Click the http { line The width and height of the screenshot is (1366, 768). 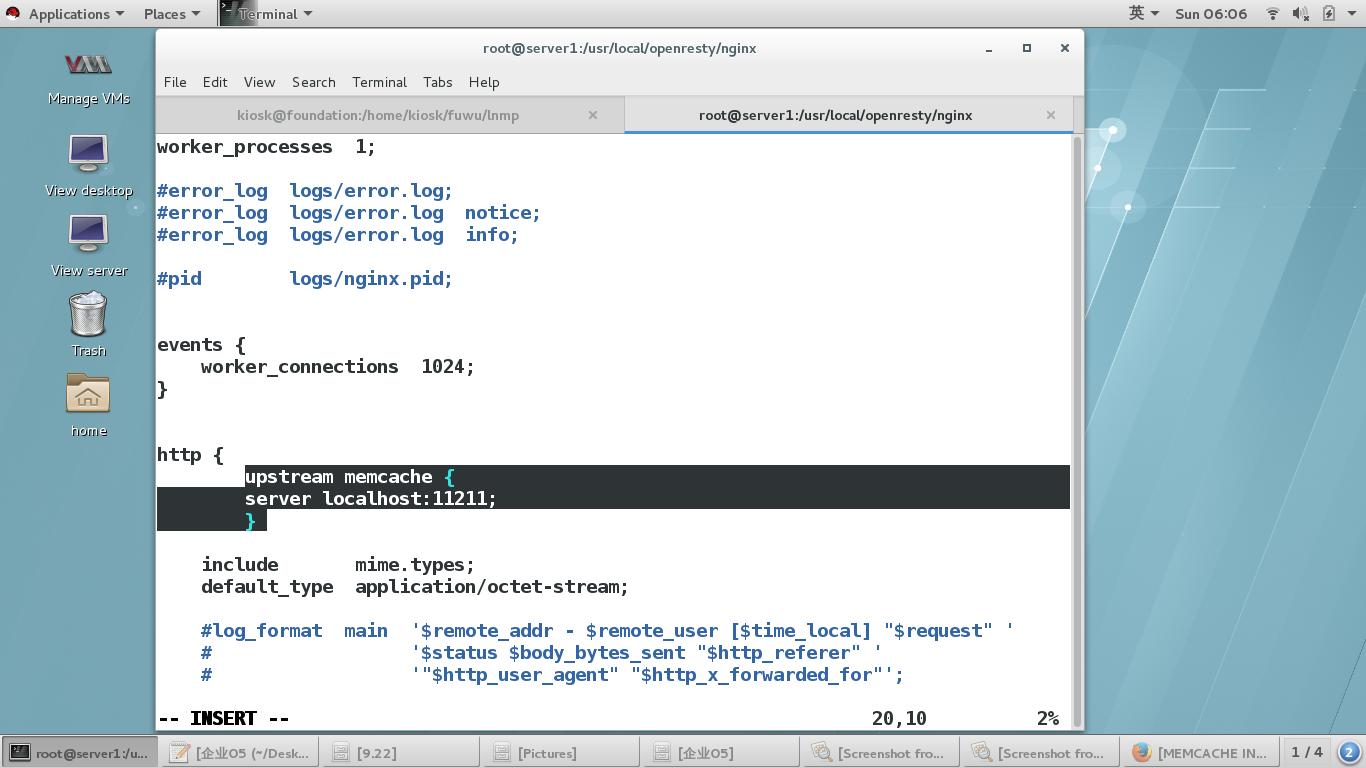point(190,455)
